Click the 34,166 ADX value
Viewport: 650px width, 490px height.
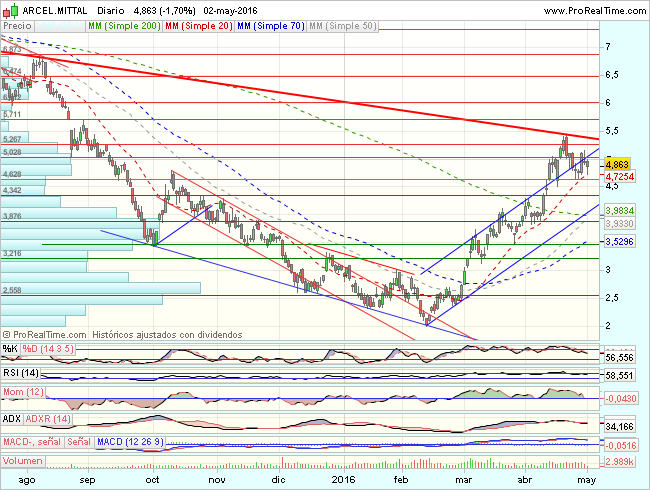click(x=619, y=426)
